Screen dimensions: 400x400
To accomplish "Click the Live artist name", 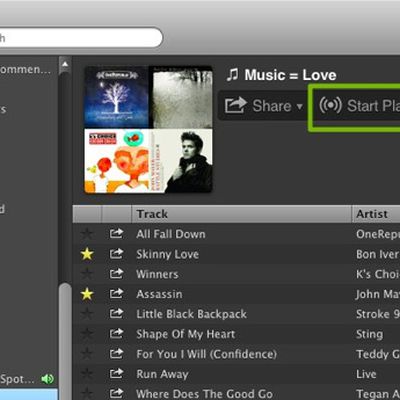I will coord(366,374).
